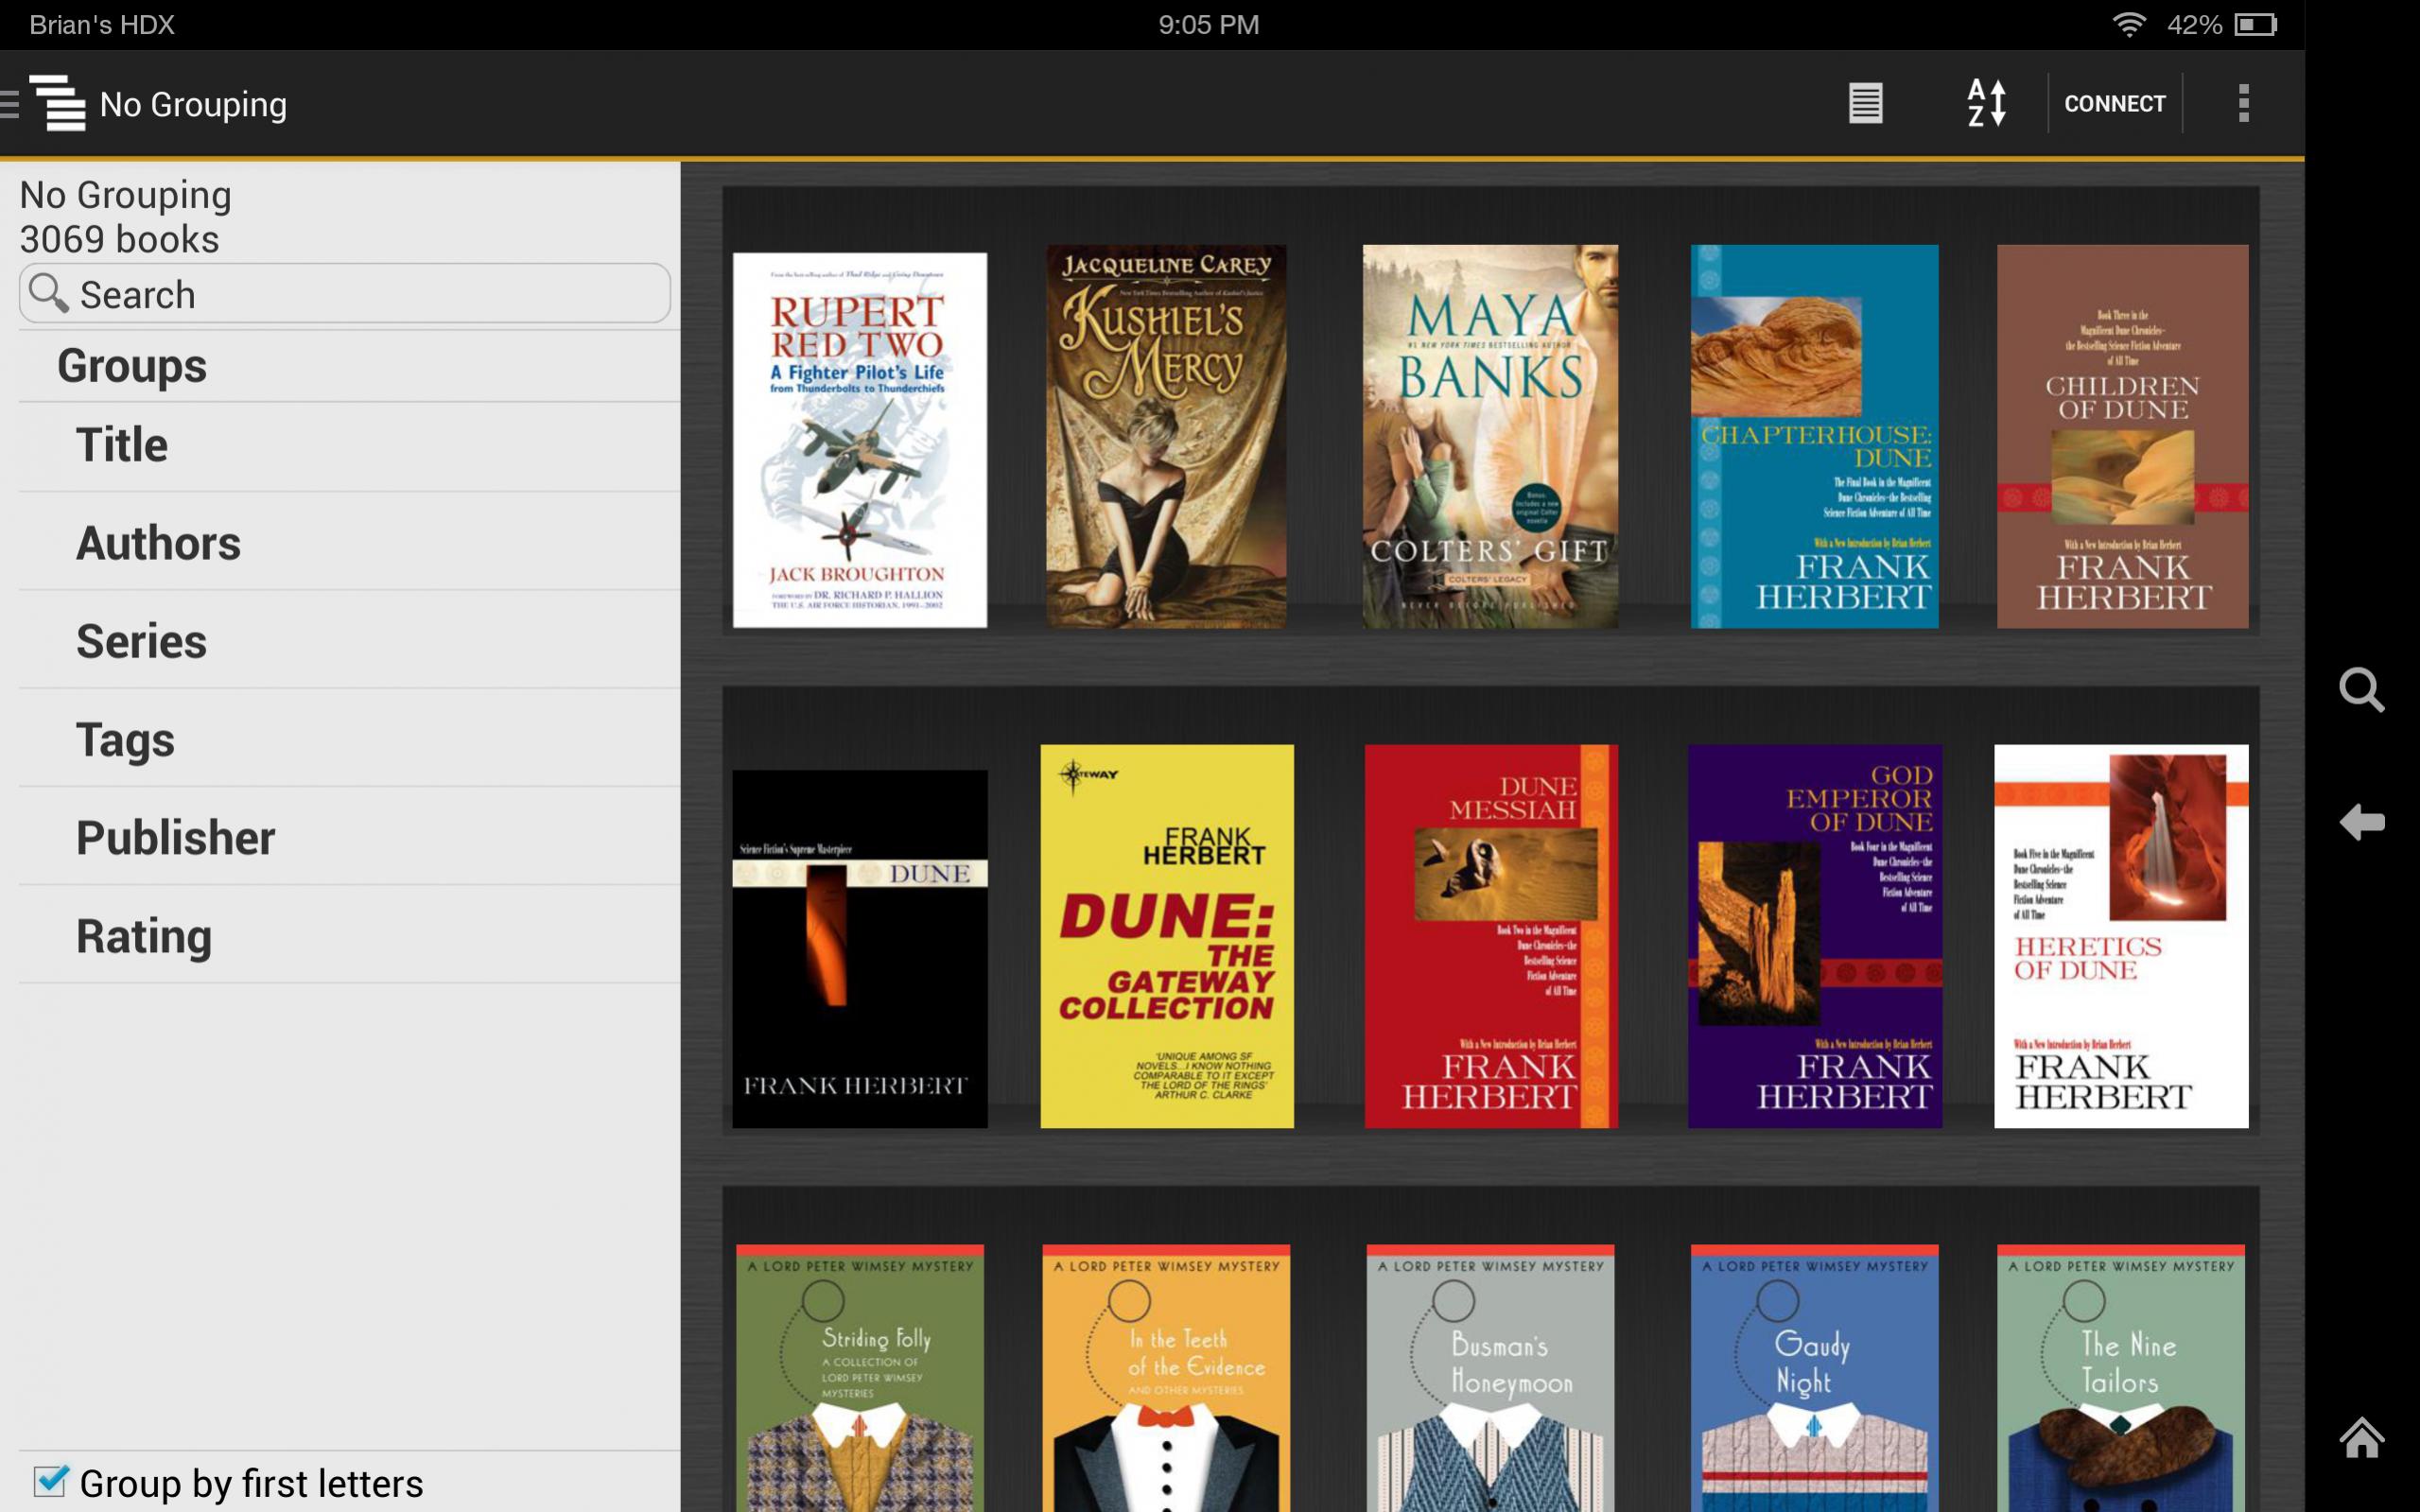This screenshot has height=1512, width=2420.
Task: Tap the sidebar Search field
Action: click(x=345, y=294)
